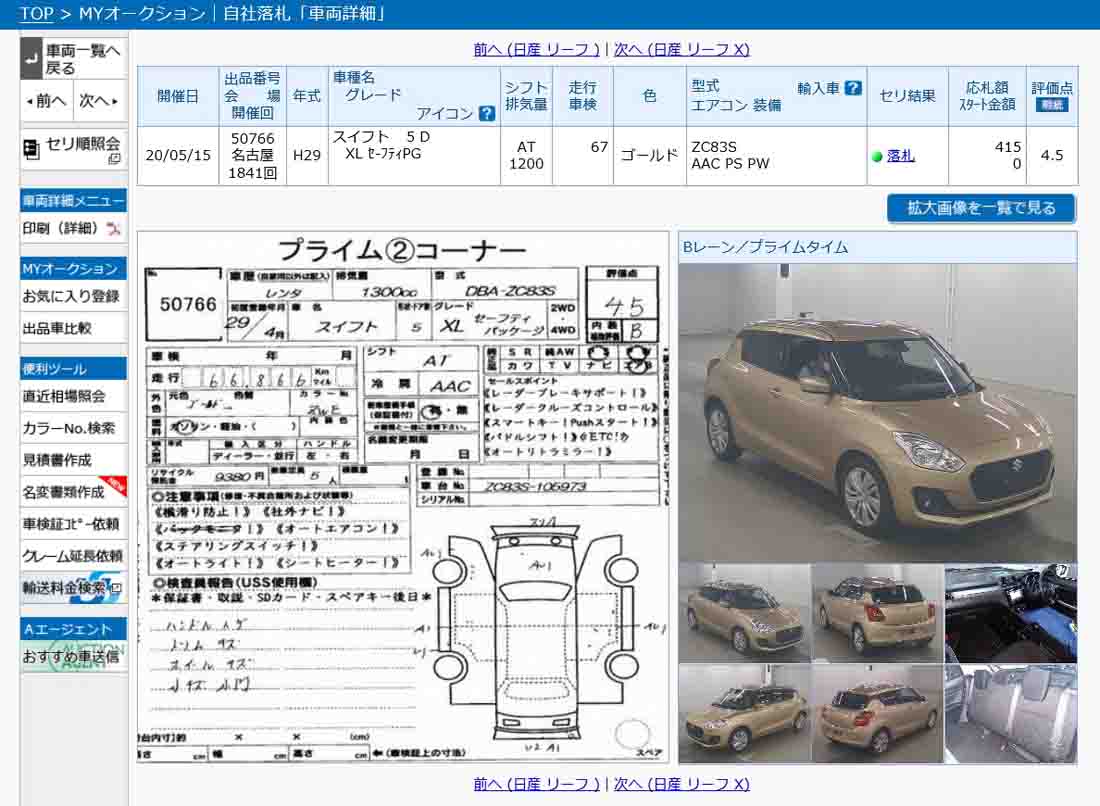1100x806 pixels.
Task: Click 拡大画像を一覧で見る button
Action: click(x=981, y=208)
